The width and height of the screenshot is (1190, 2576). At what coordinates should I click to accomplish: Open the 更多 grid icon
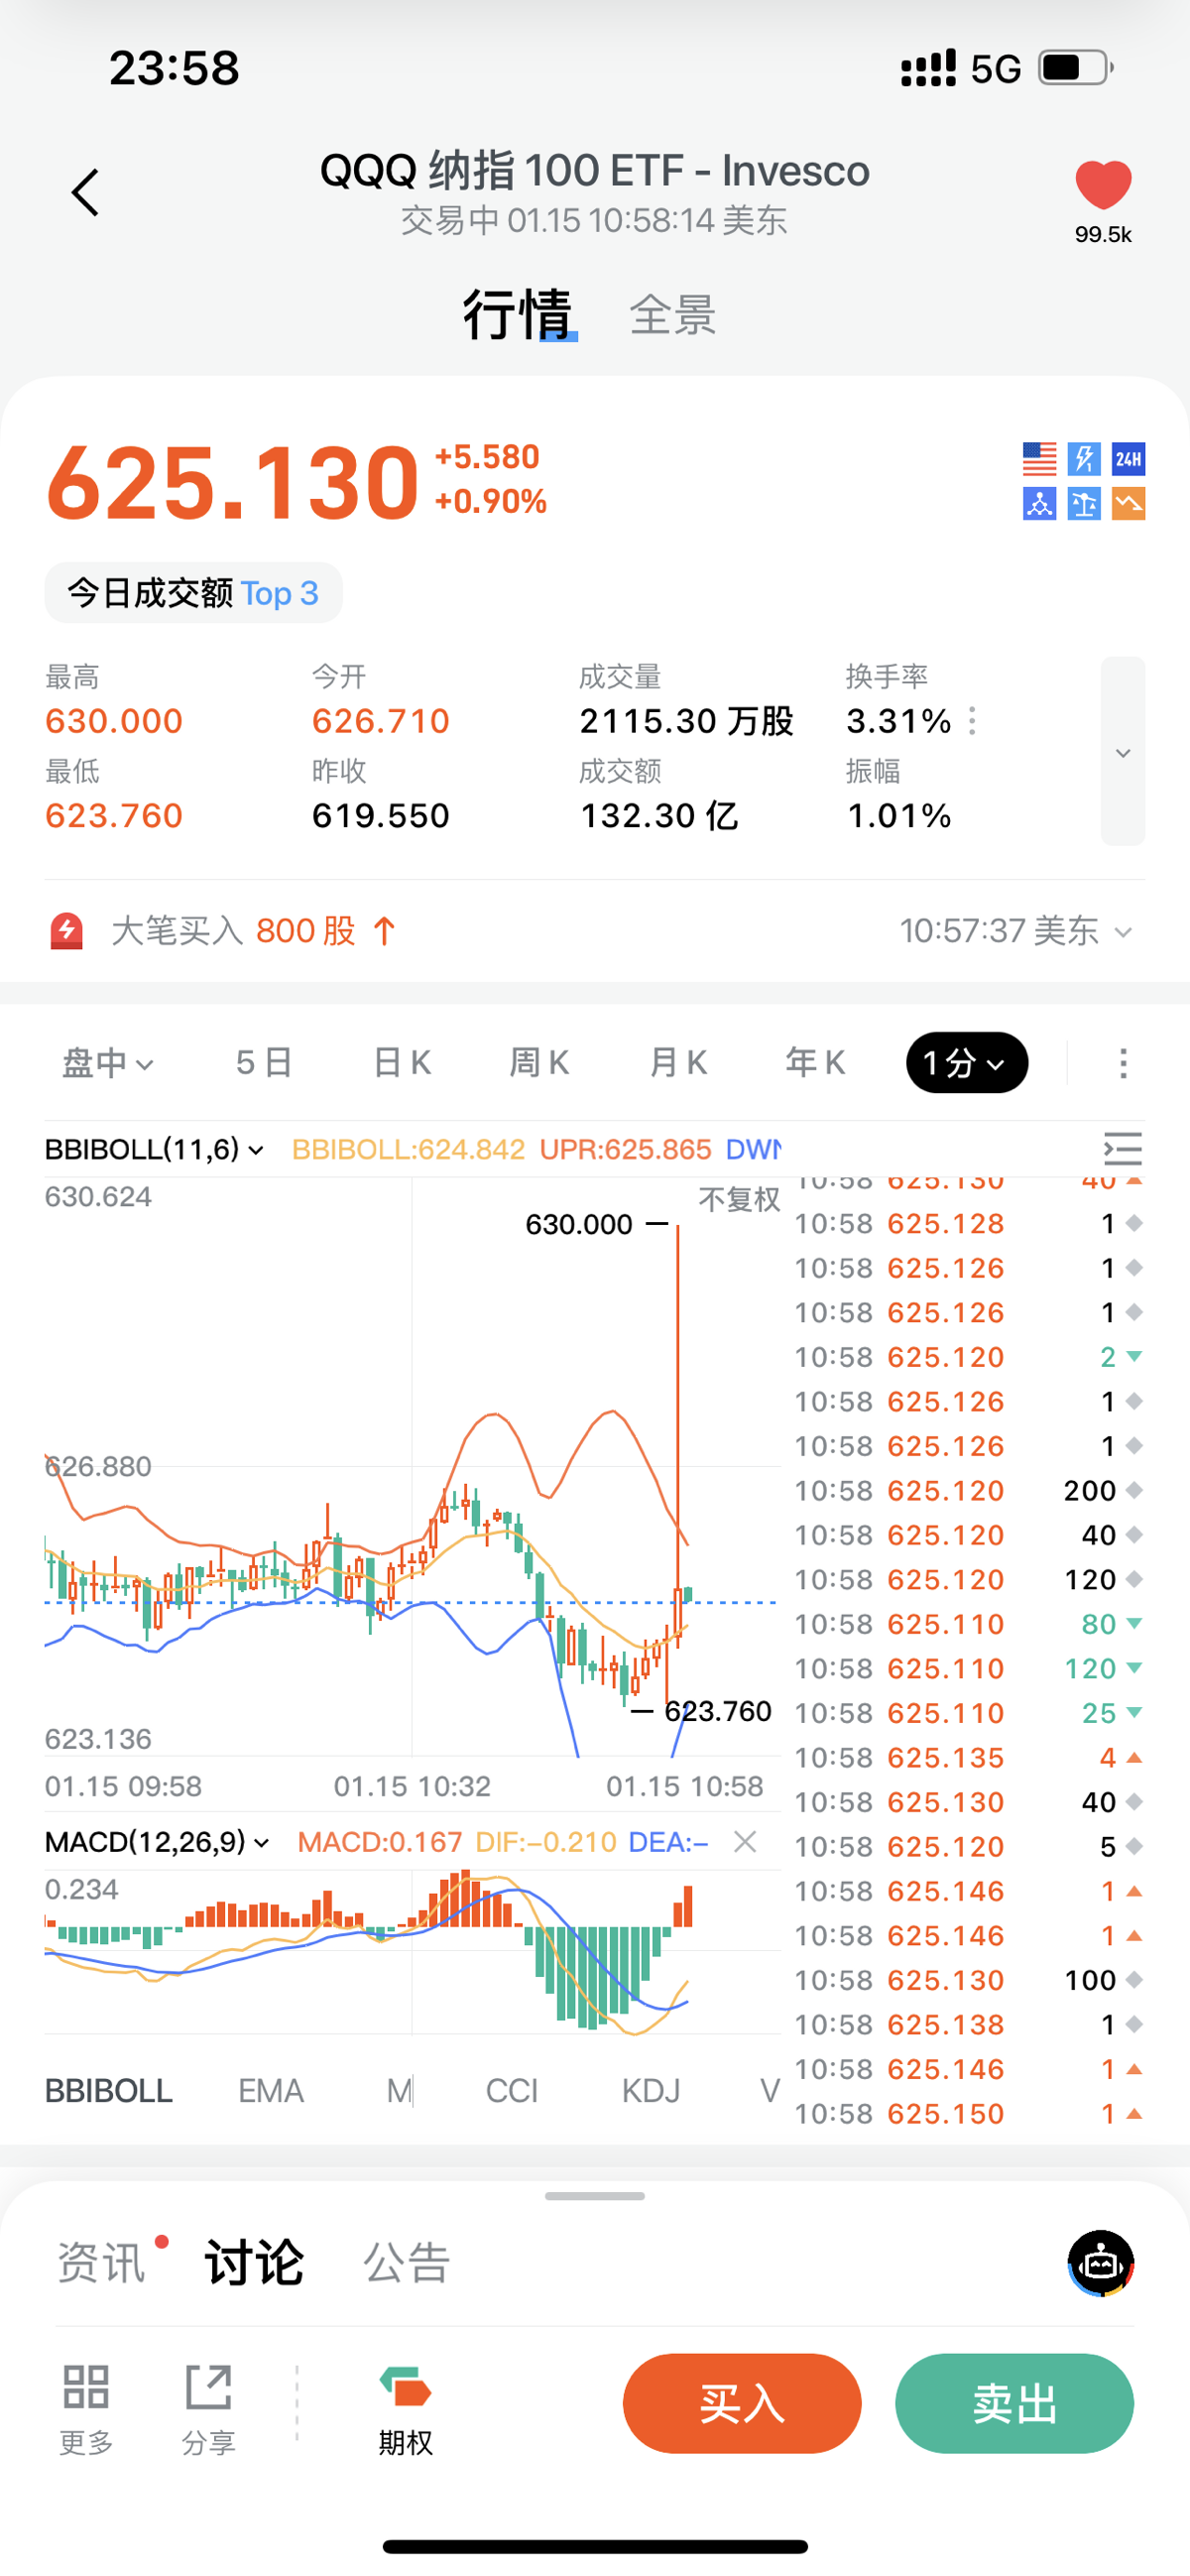[x=86, y=2388]
